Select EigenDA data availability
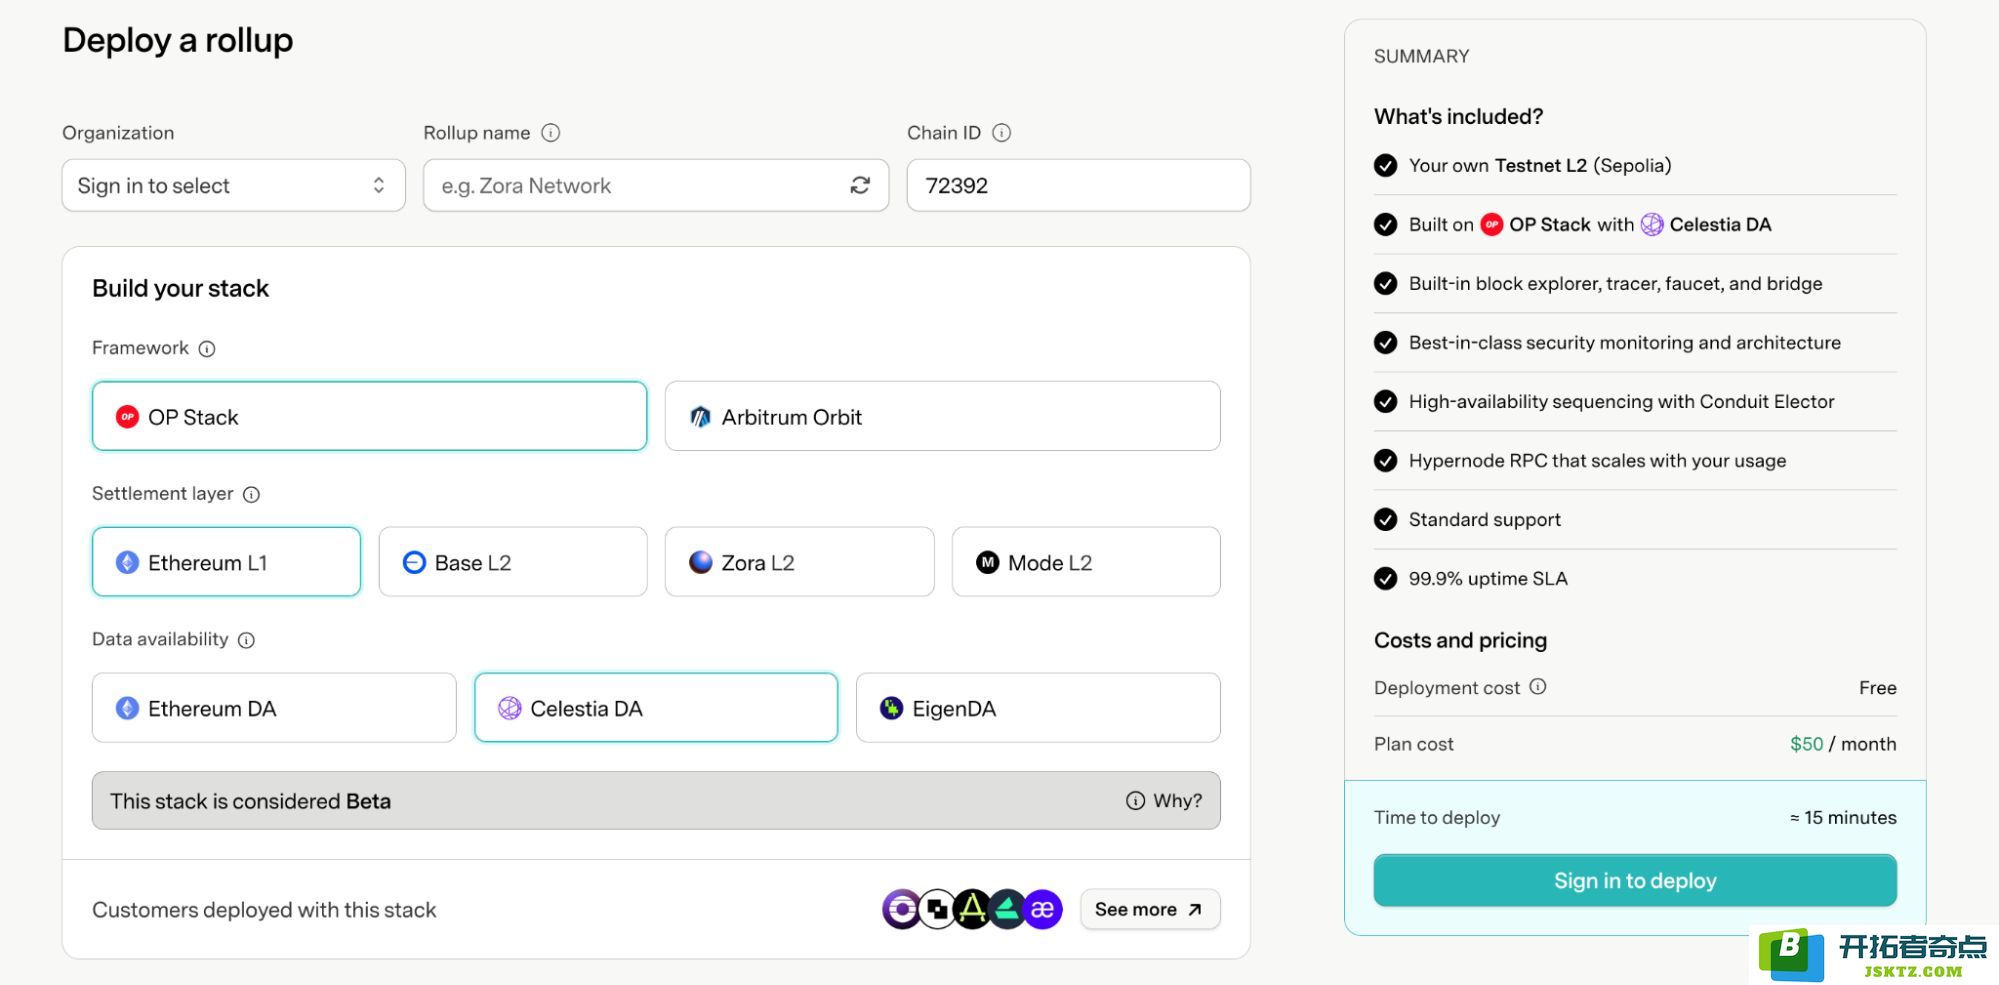 coord(1038,708)
